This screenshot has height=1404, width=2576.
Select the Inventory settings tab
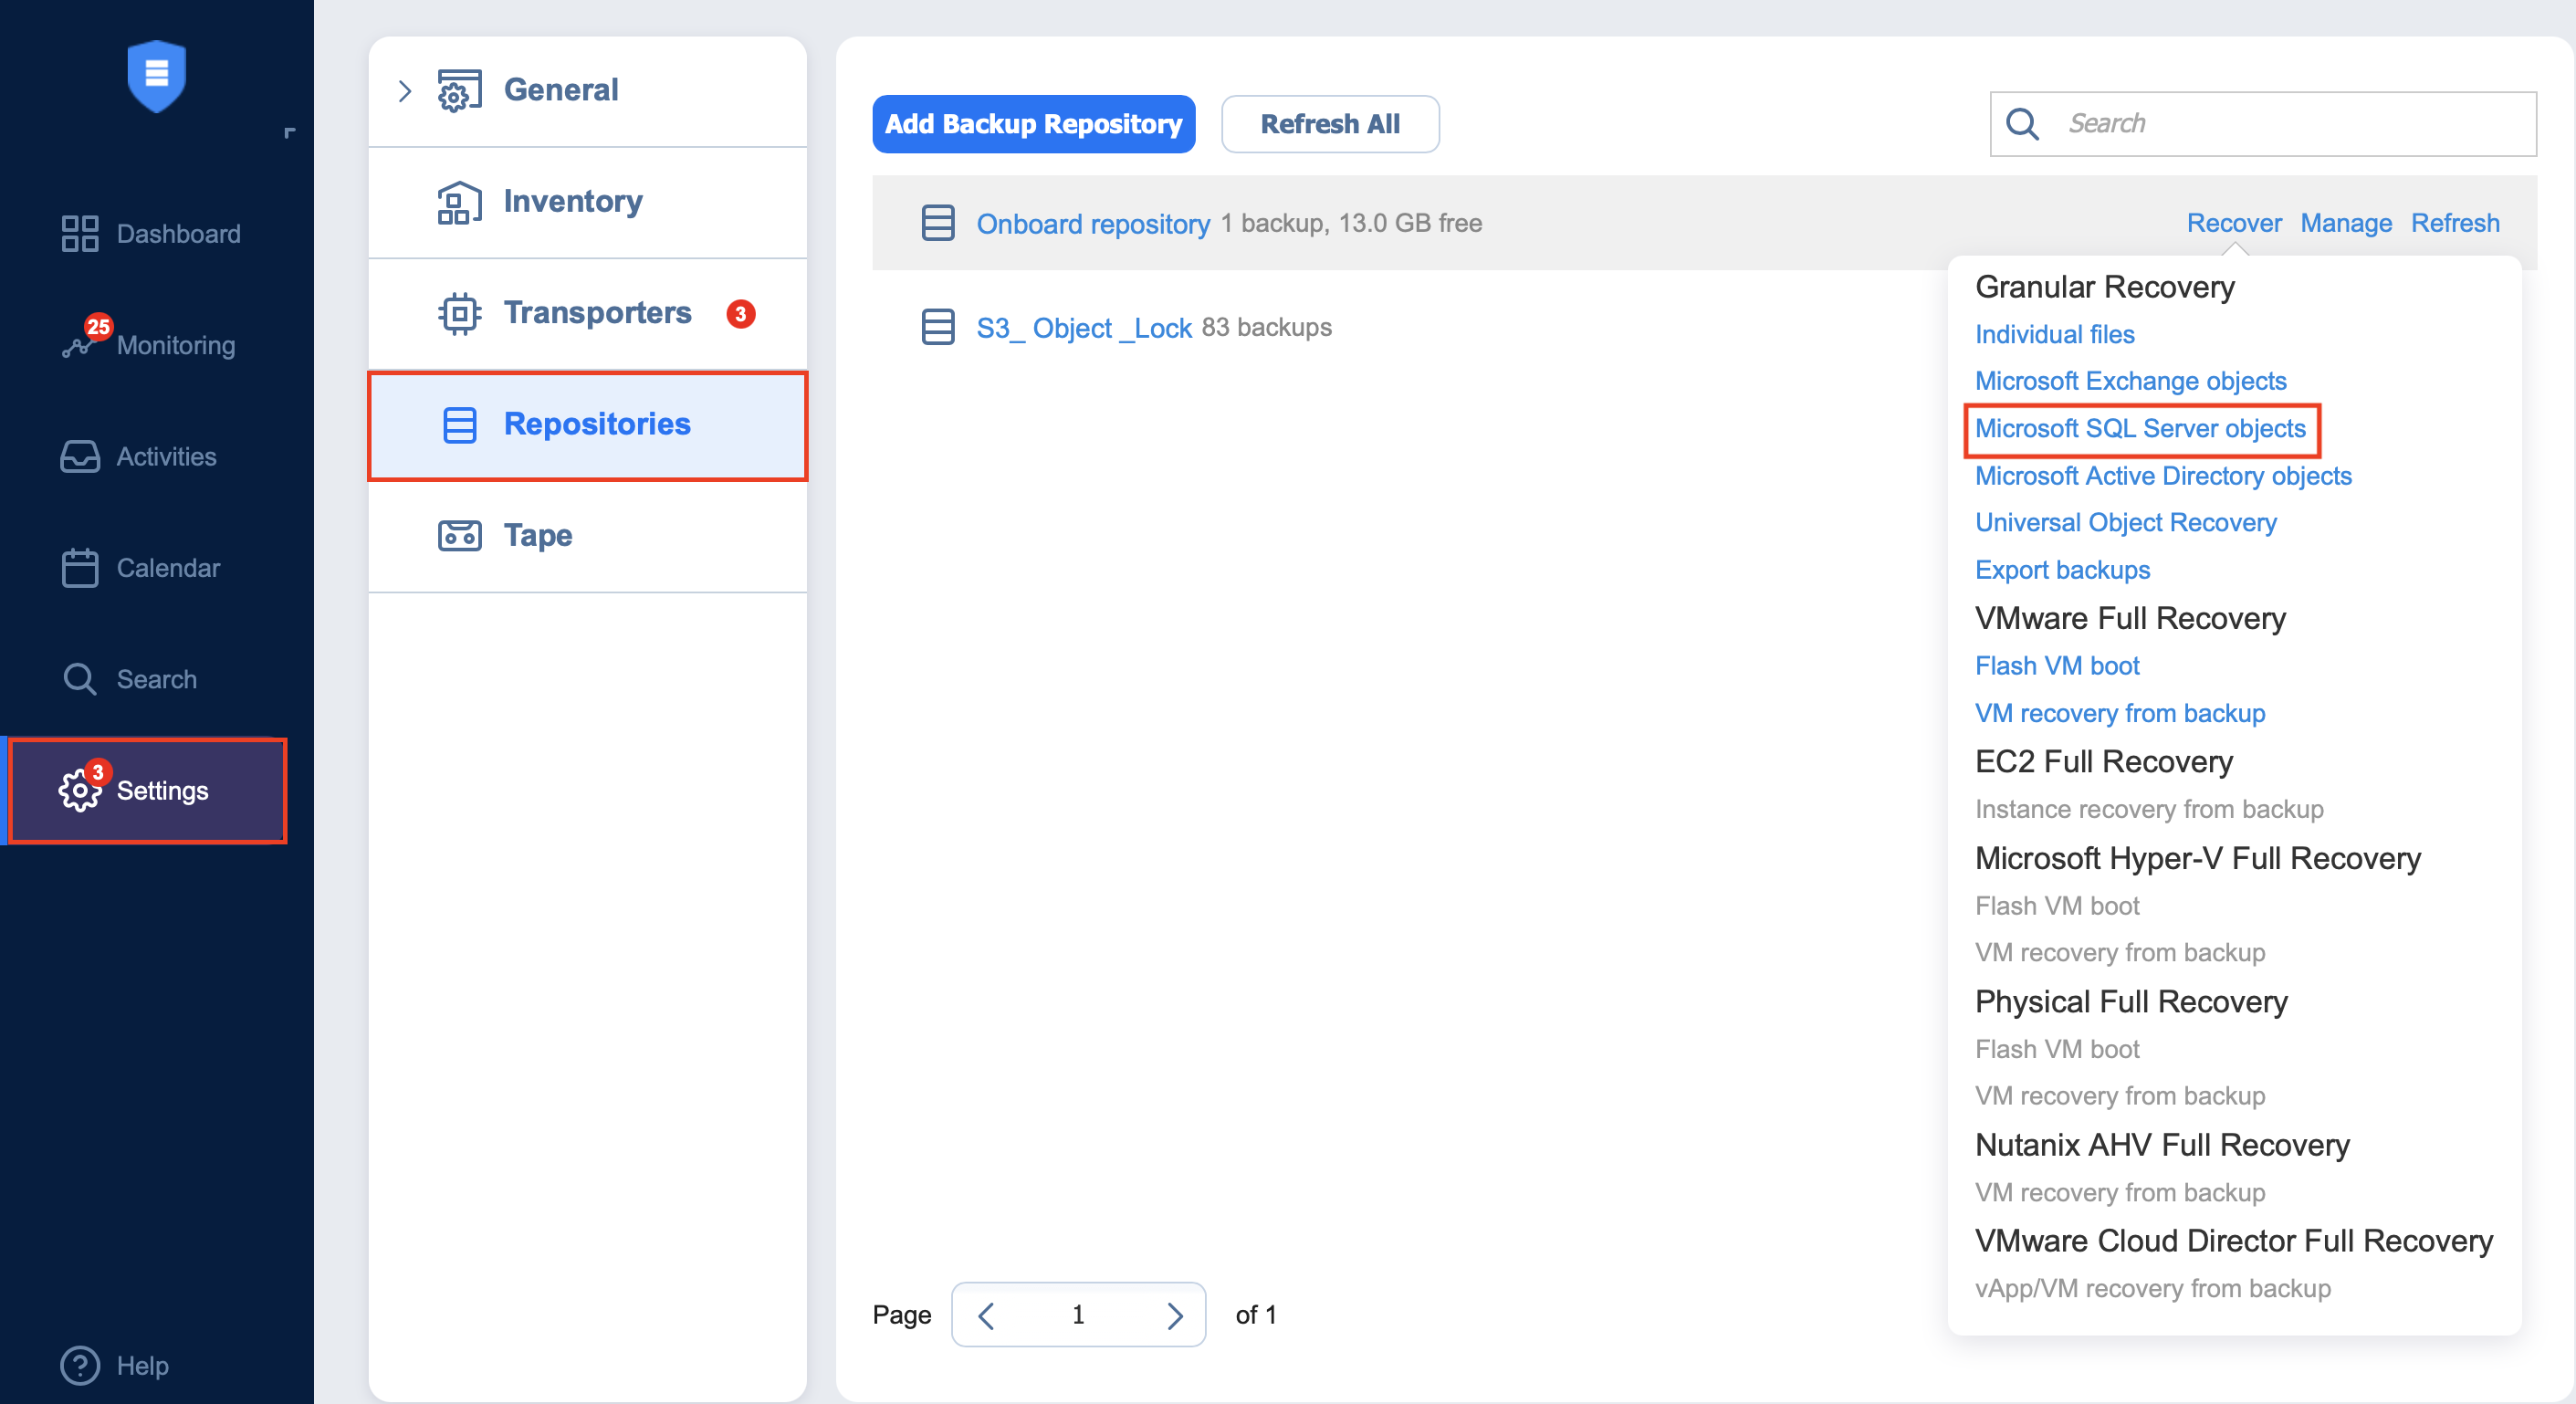coord(588,202)
